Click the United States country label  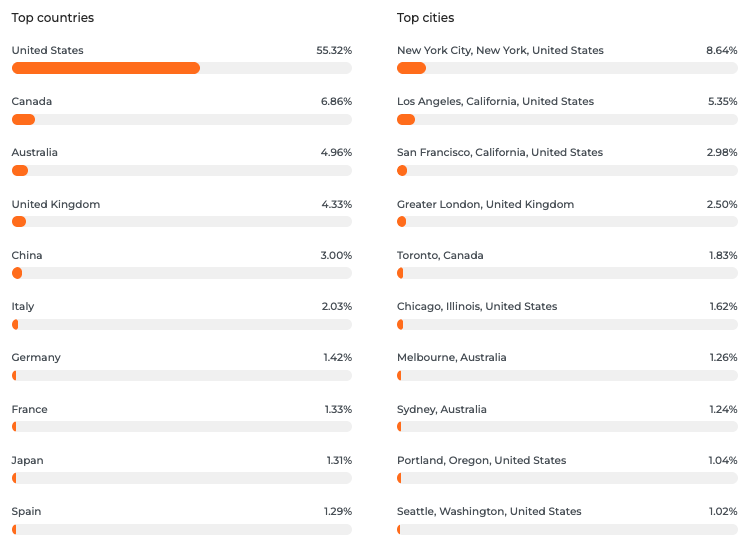coord(47,50)
